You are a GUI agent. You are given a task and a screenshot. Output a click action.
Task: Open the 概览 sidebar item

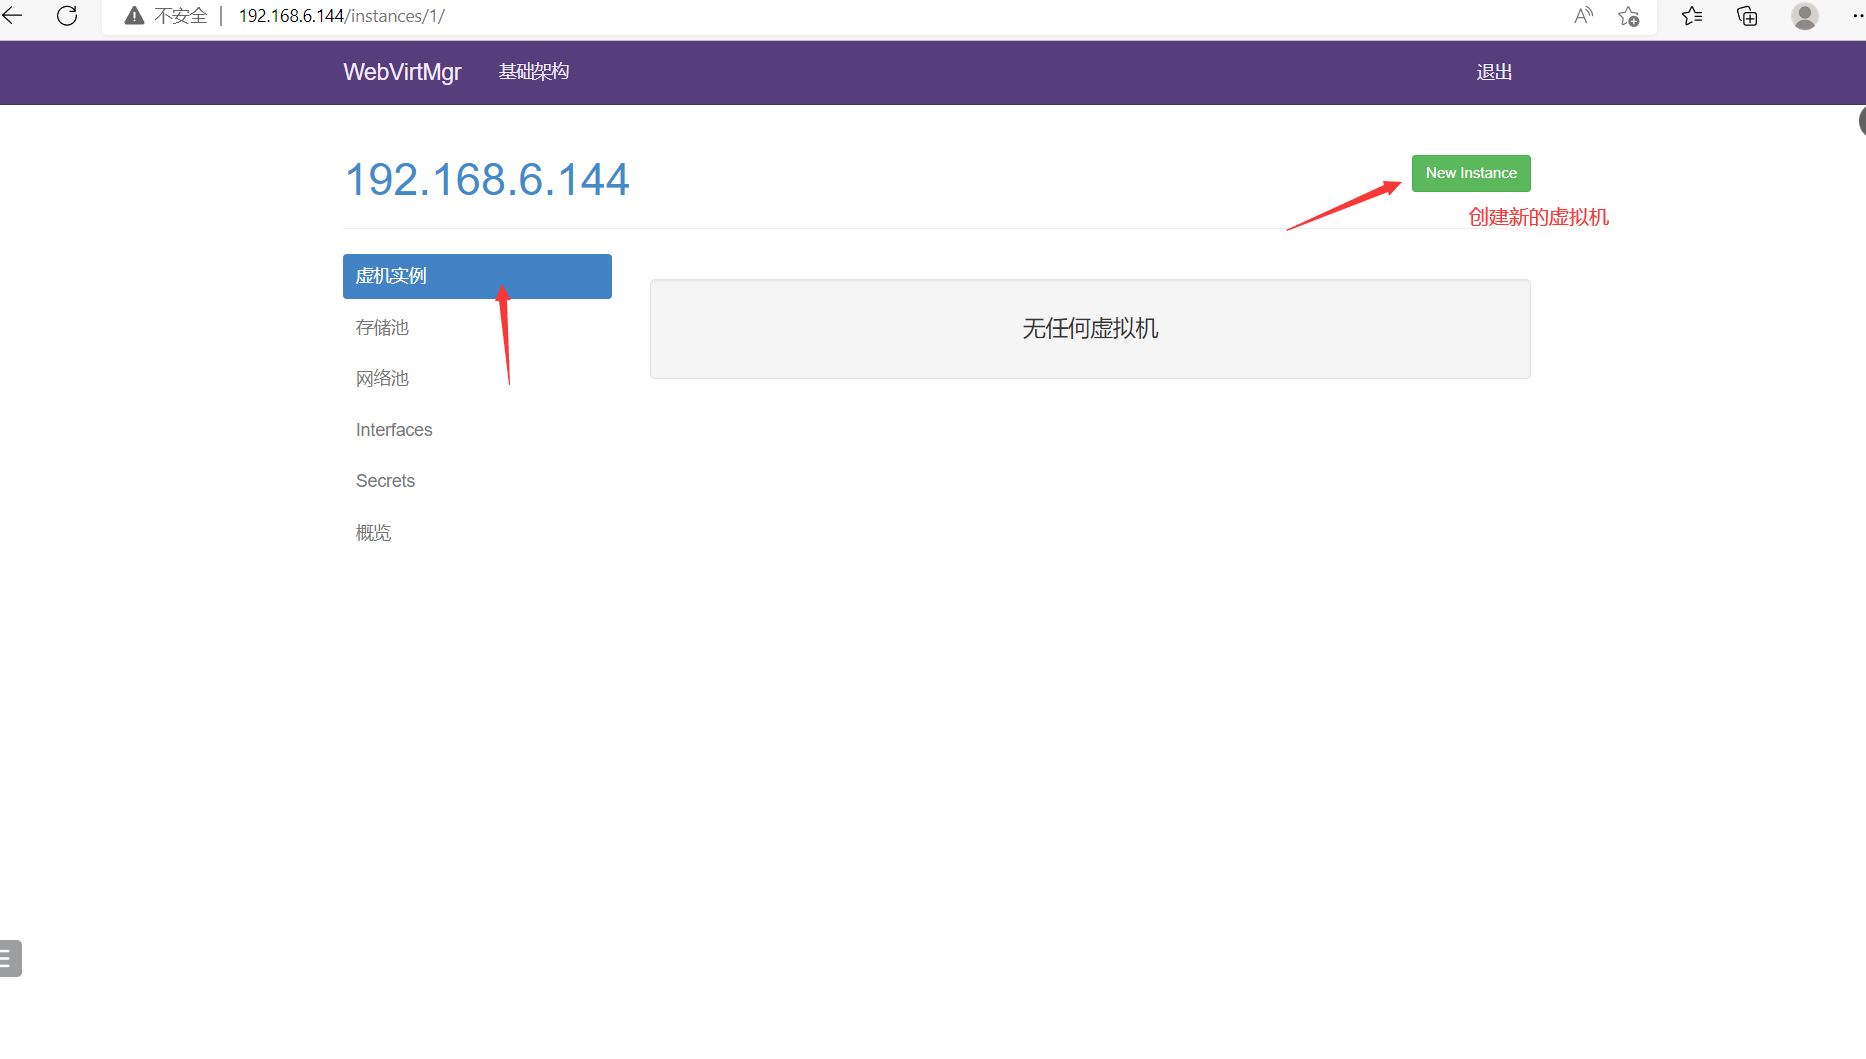373,533
